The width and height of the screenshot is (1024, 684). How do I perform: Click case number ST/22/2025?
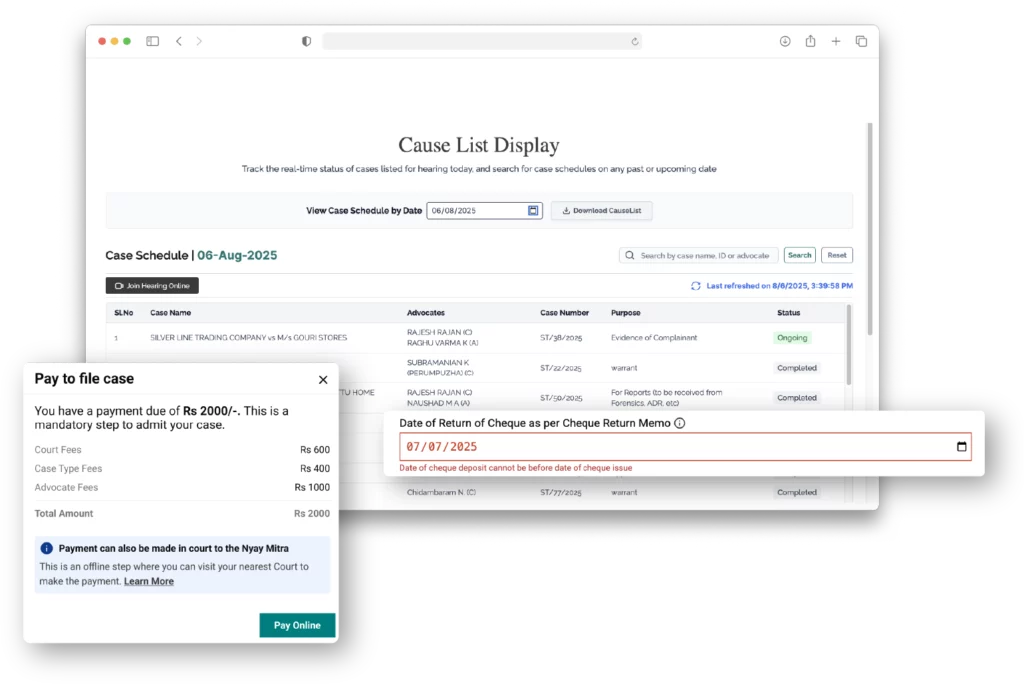pos(560,368)
